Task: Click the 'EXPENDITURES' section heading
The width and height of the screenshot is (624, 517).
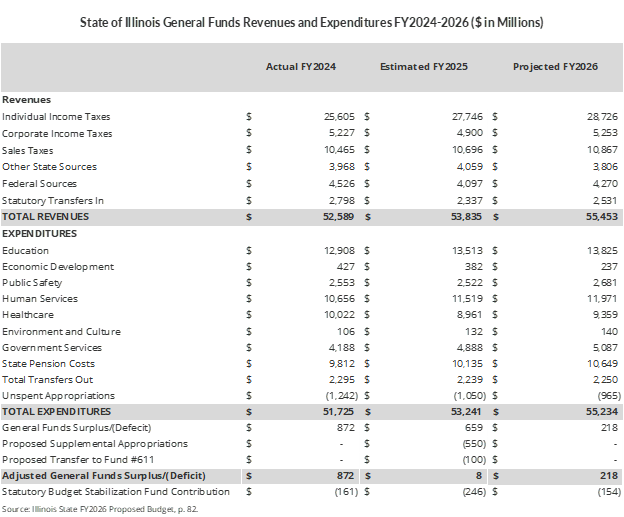Action: coord(39,234)
